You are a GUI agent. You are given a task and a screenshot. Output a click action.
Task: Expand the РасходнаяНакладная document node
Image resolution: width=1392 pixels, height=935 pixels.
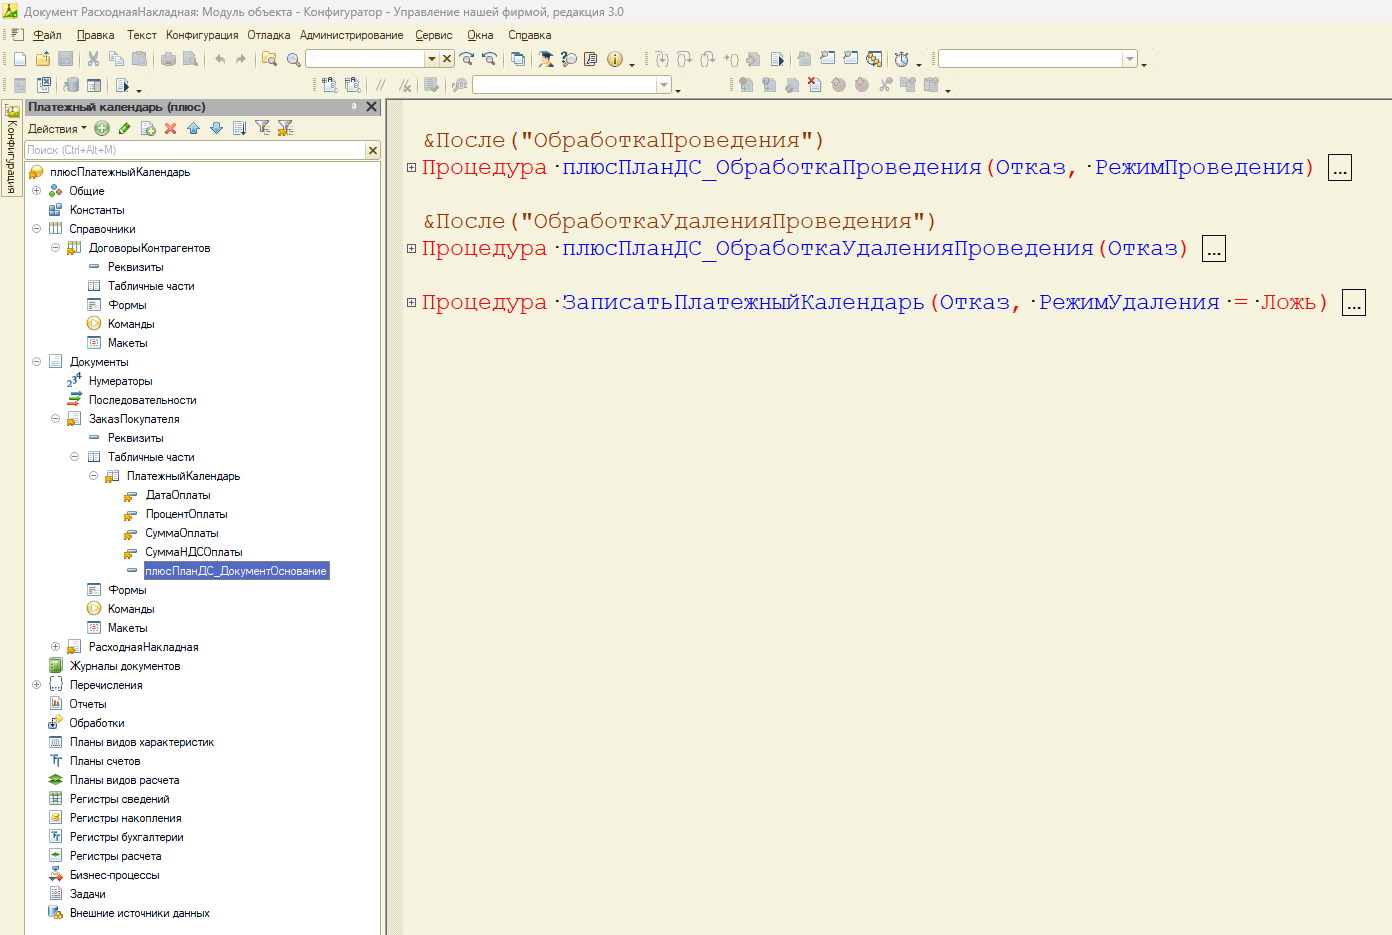[x=55, y=647]
